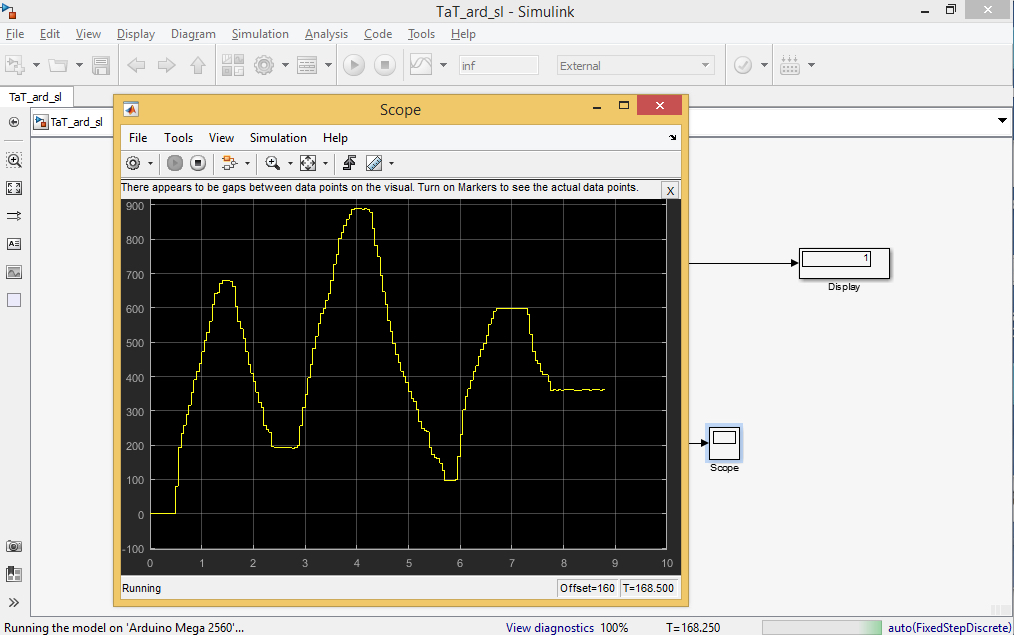Navigate Back with the left arrow
1014x635 pixels.
(x=136, y=65)
